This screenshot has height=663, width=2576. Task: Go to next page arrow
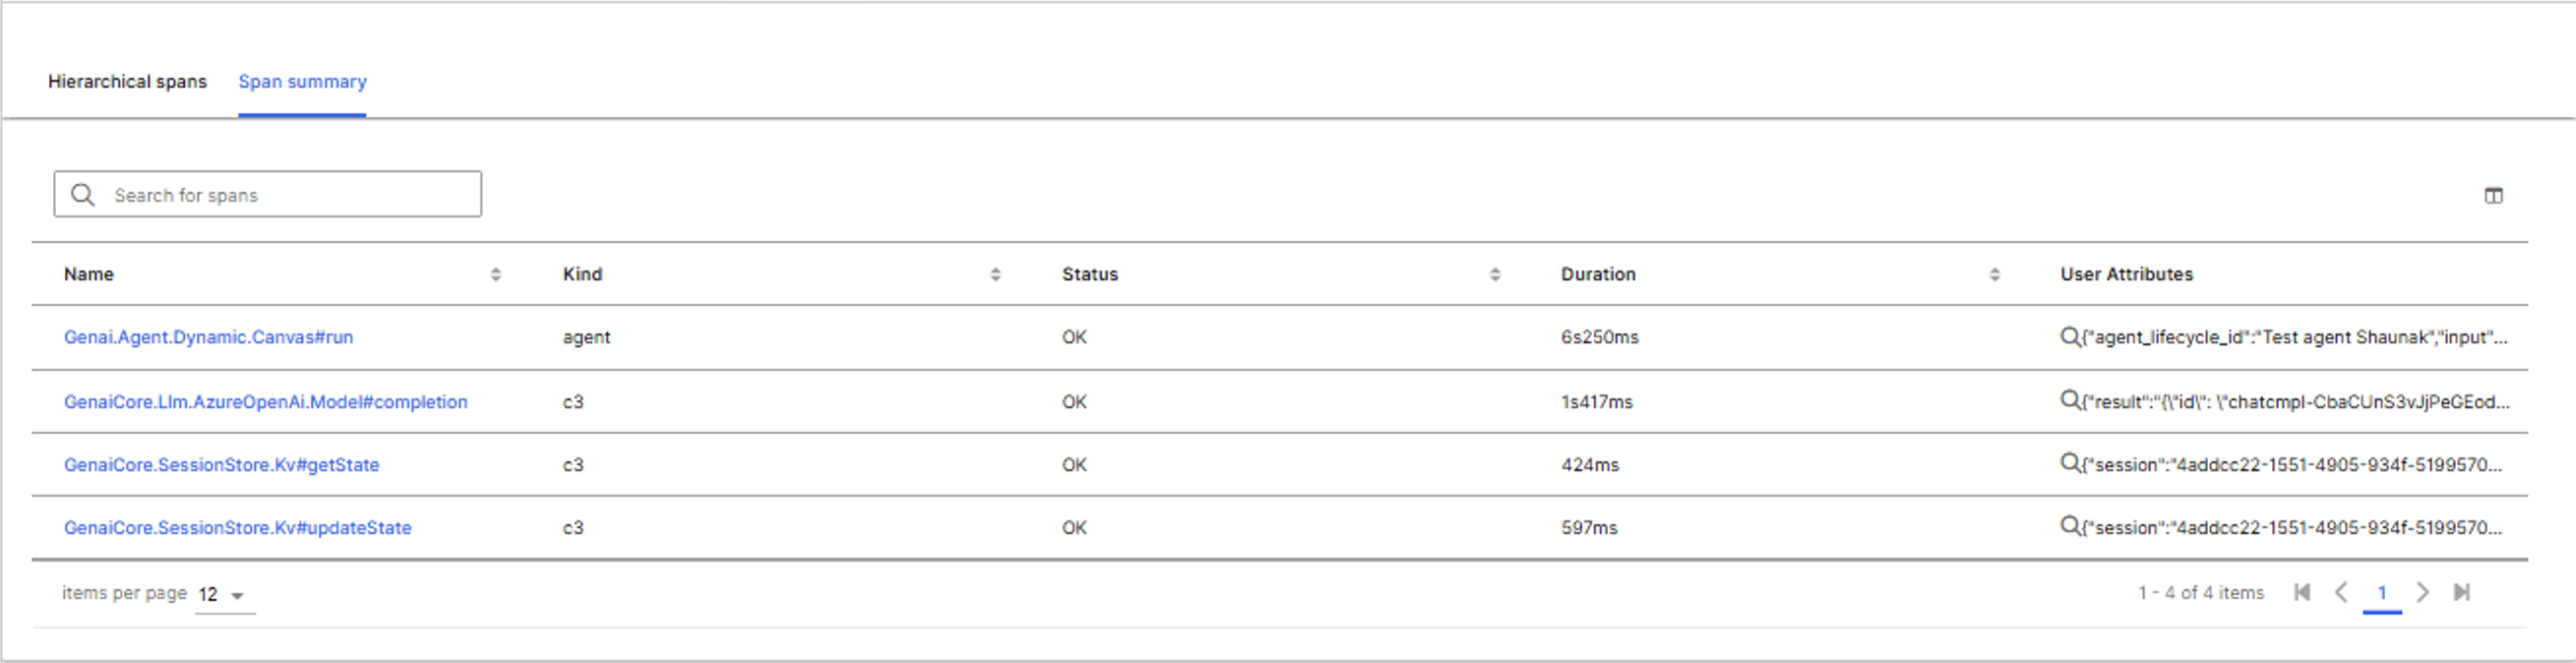pos(2422,592)
